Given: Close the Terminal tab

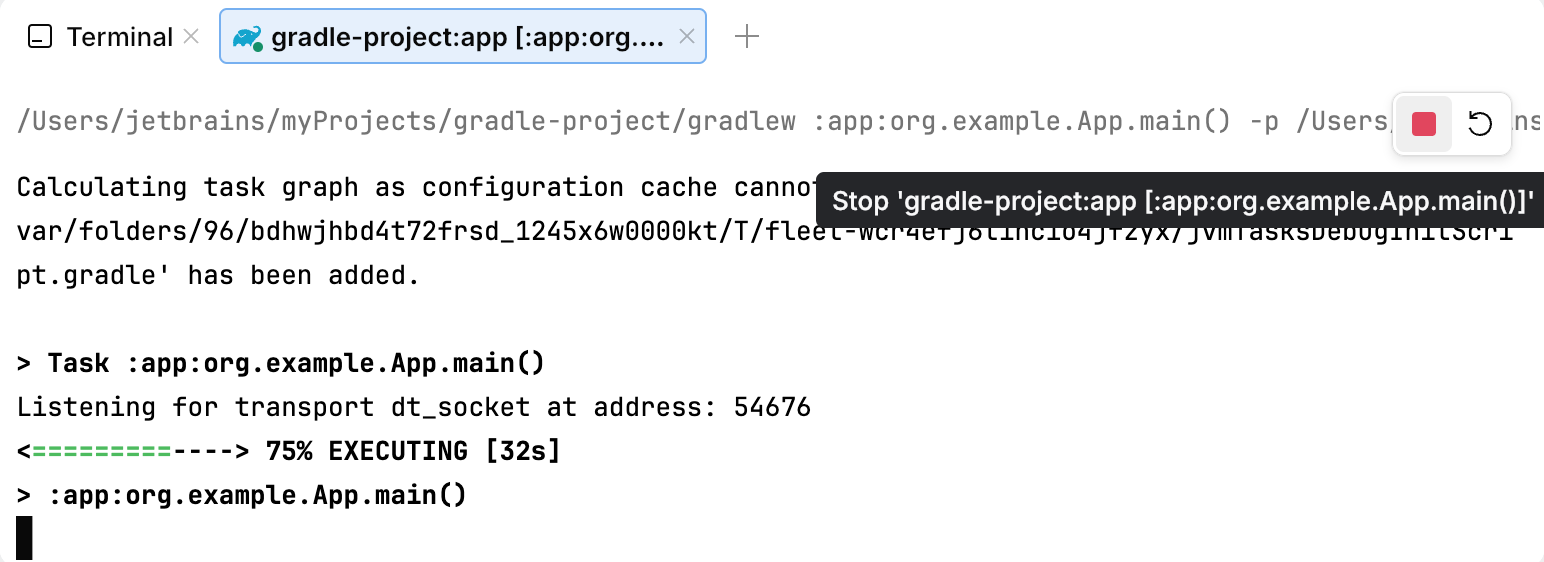Looking at the screenshot, I should [191, 38].
